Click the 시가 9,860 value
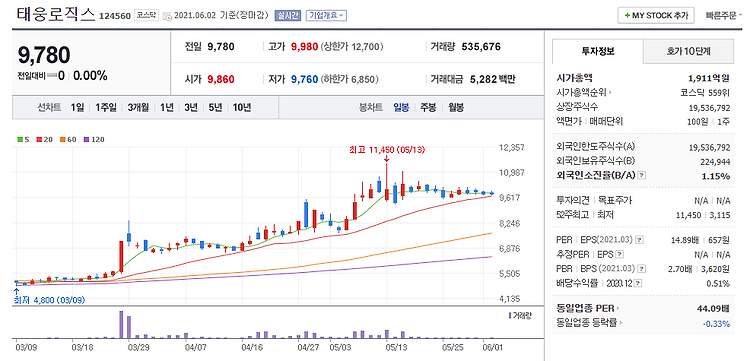750x361 pixels. (221, 79)
